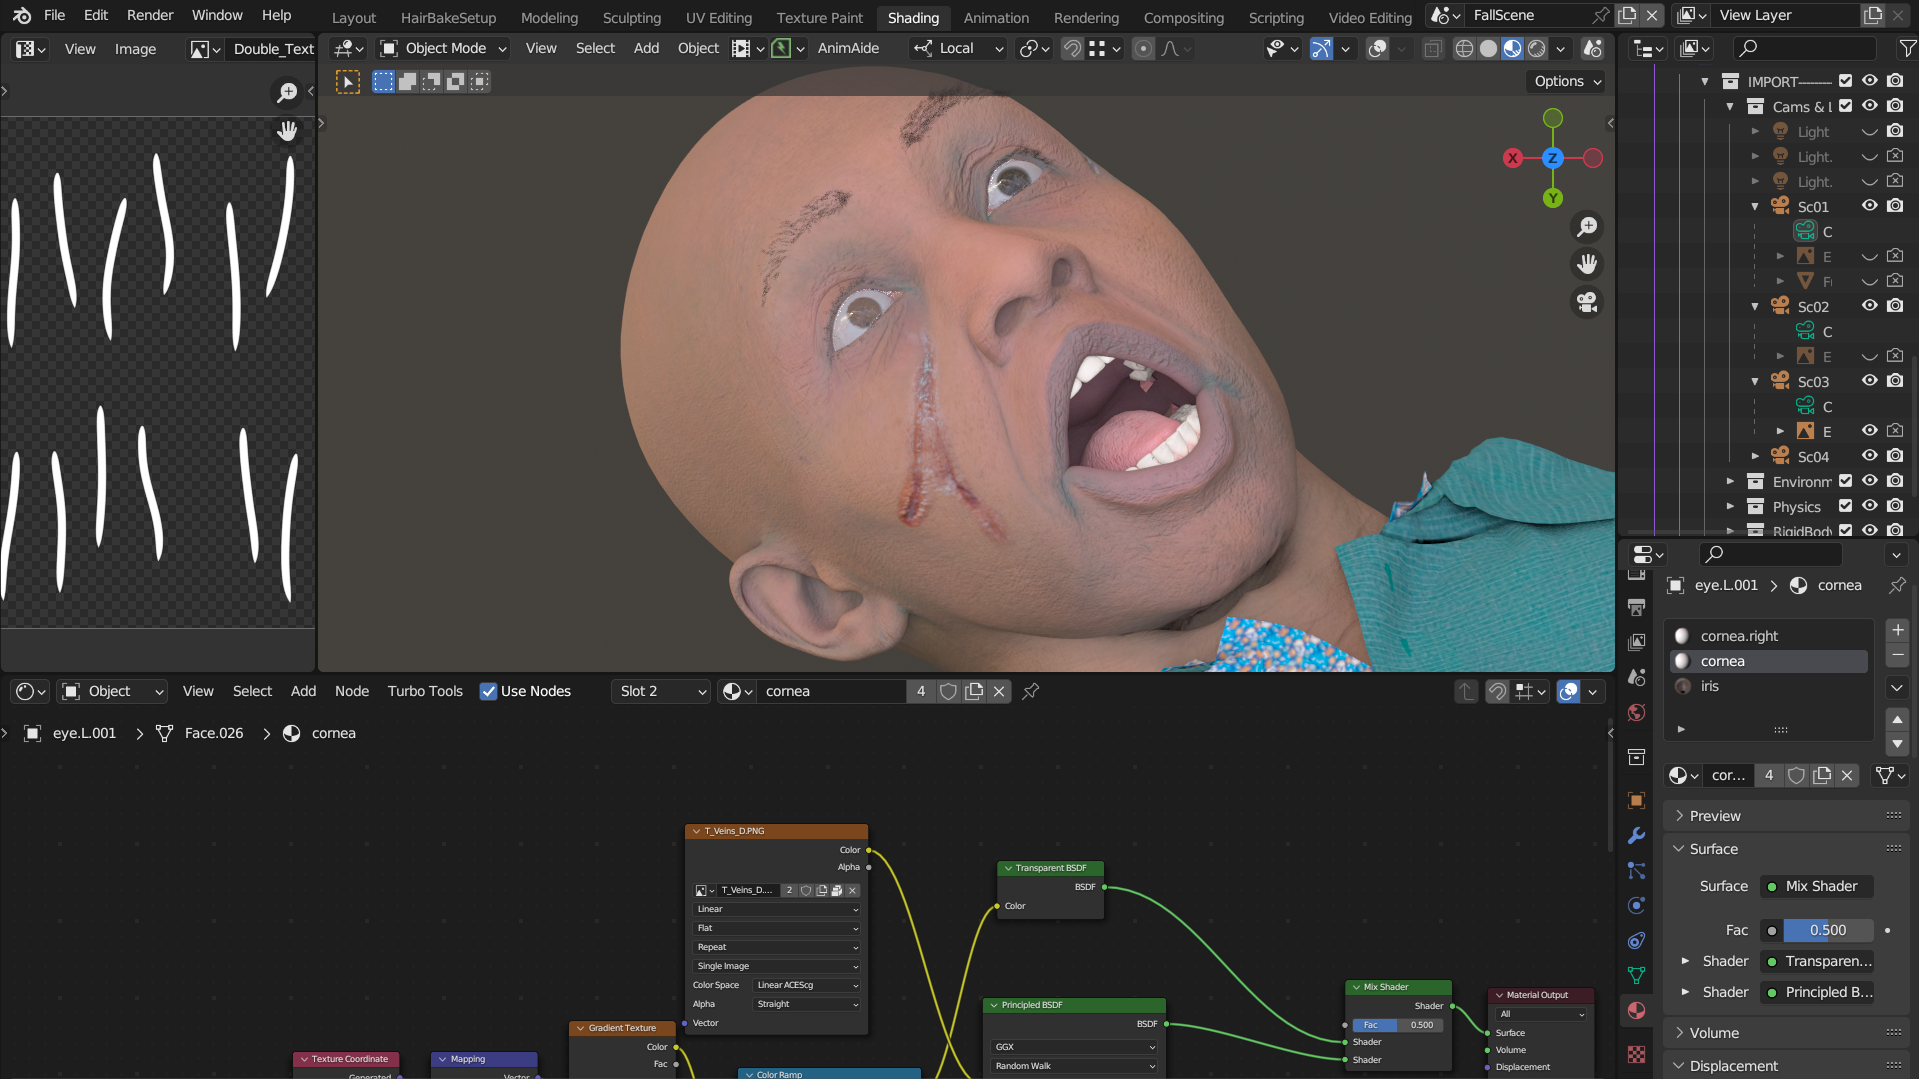Image resolution: width=1919 pixels, height=1079 pixels.
Task: Adjust the Fac 0.500 slider in Surface panel
Action: tap(1827, 930)
